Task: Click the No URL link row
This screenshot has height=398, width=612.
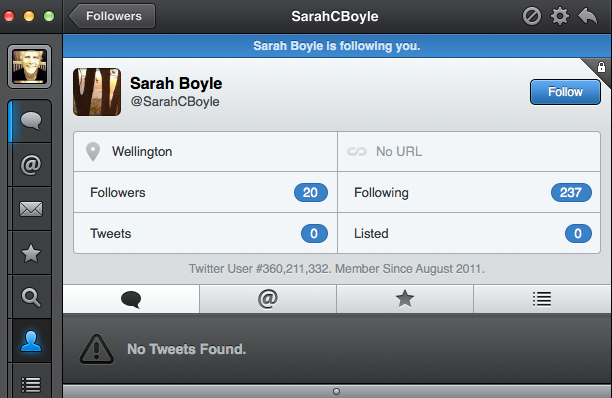Action: (x=469, y=151)
